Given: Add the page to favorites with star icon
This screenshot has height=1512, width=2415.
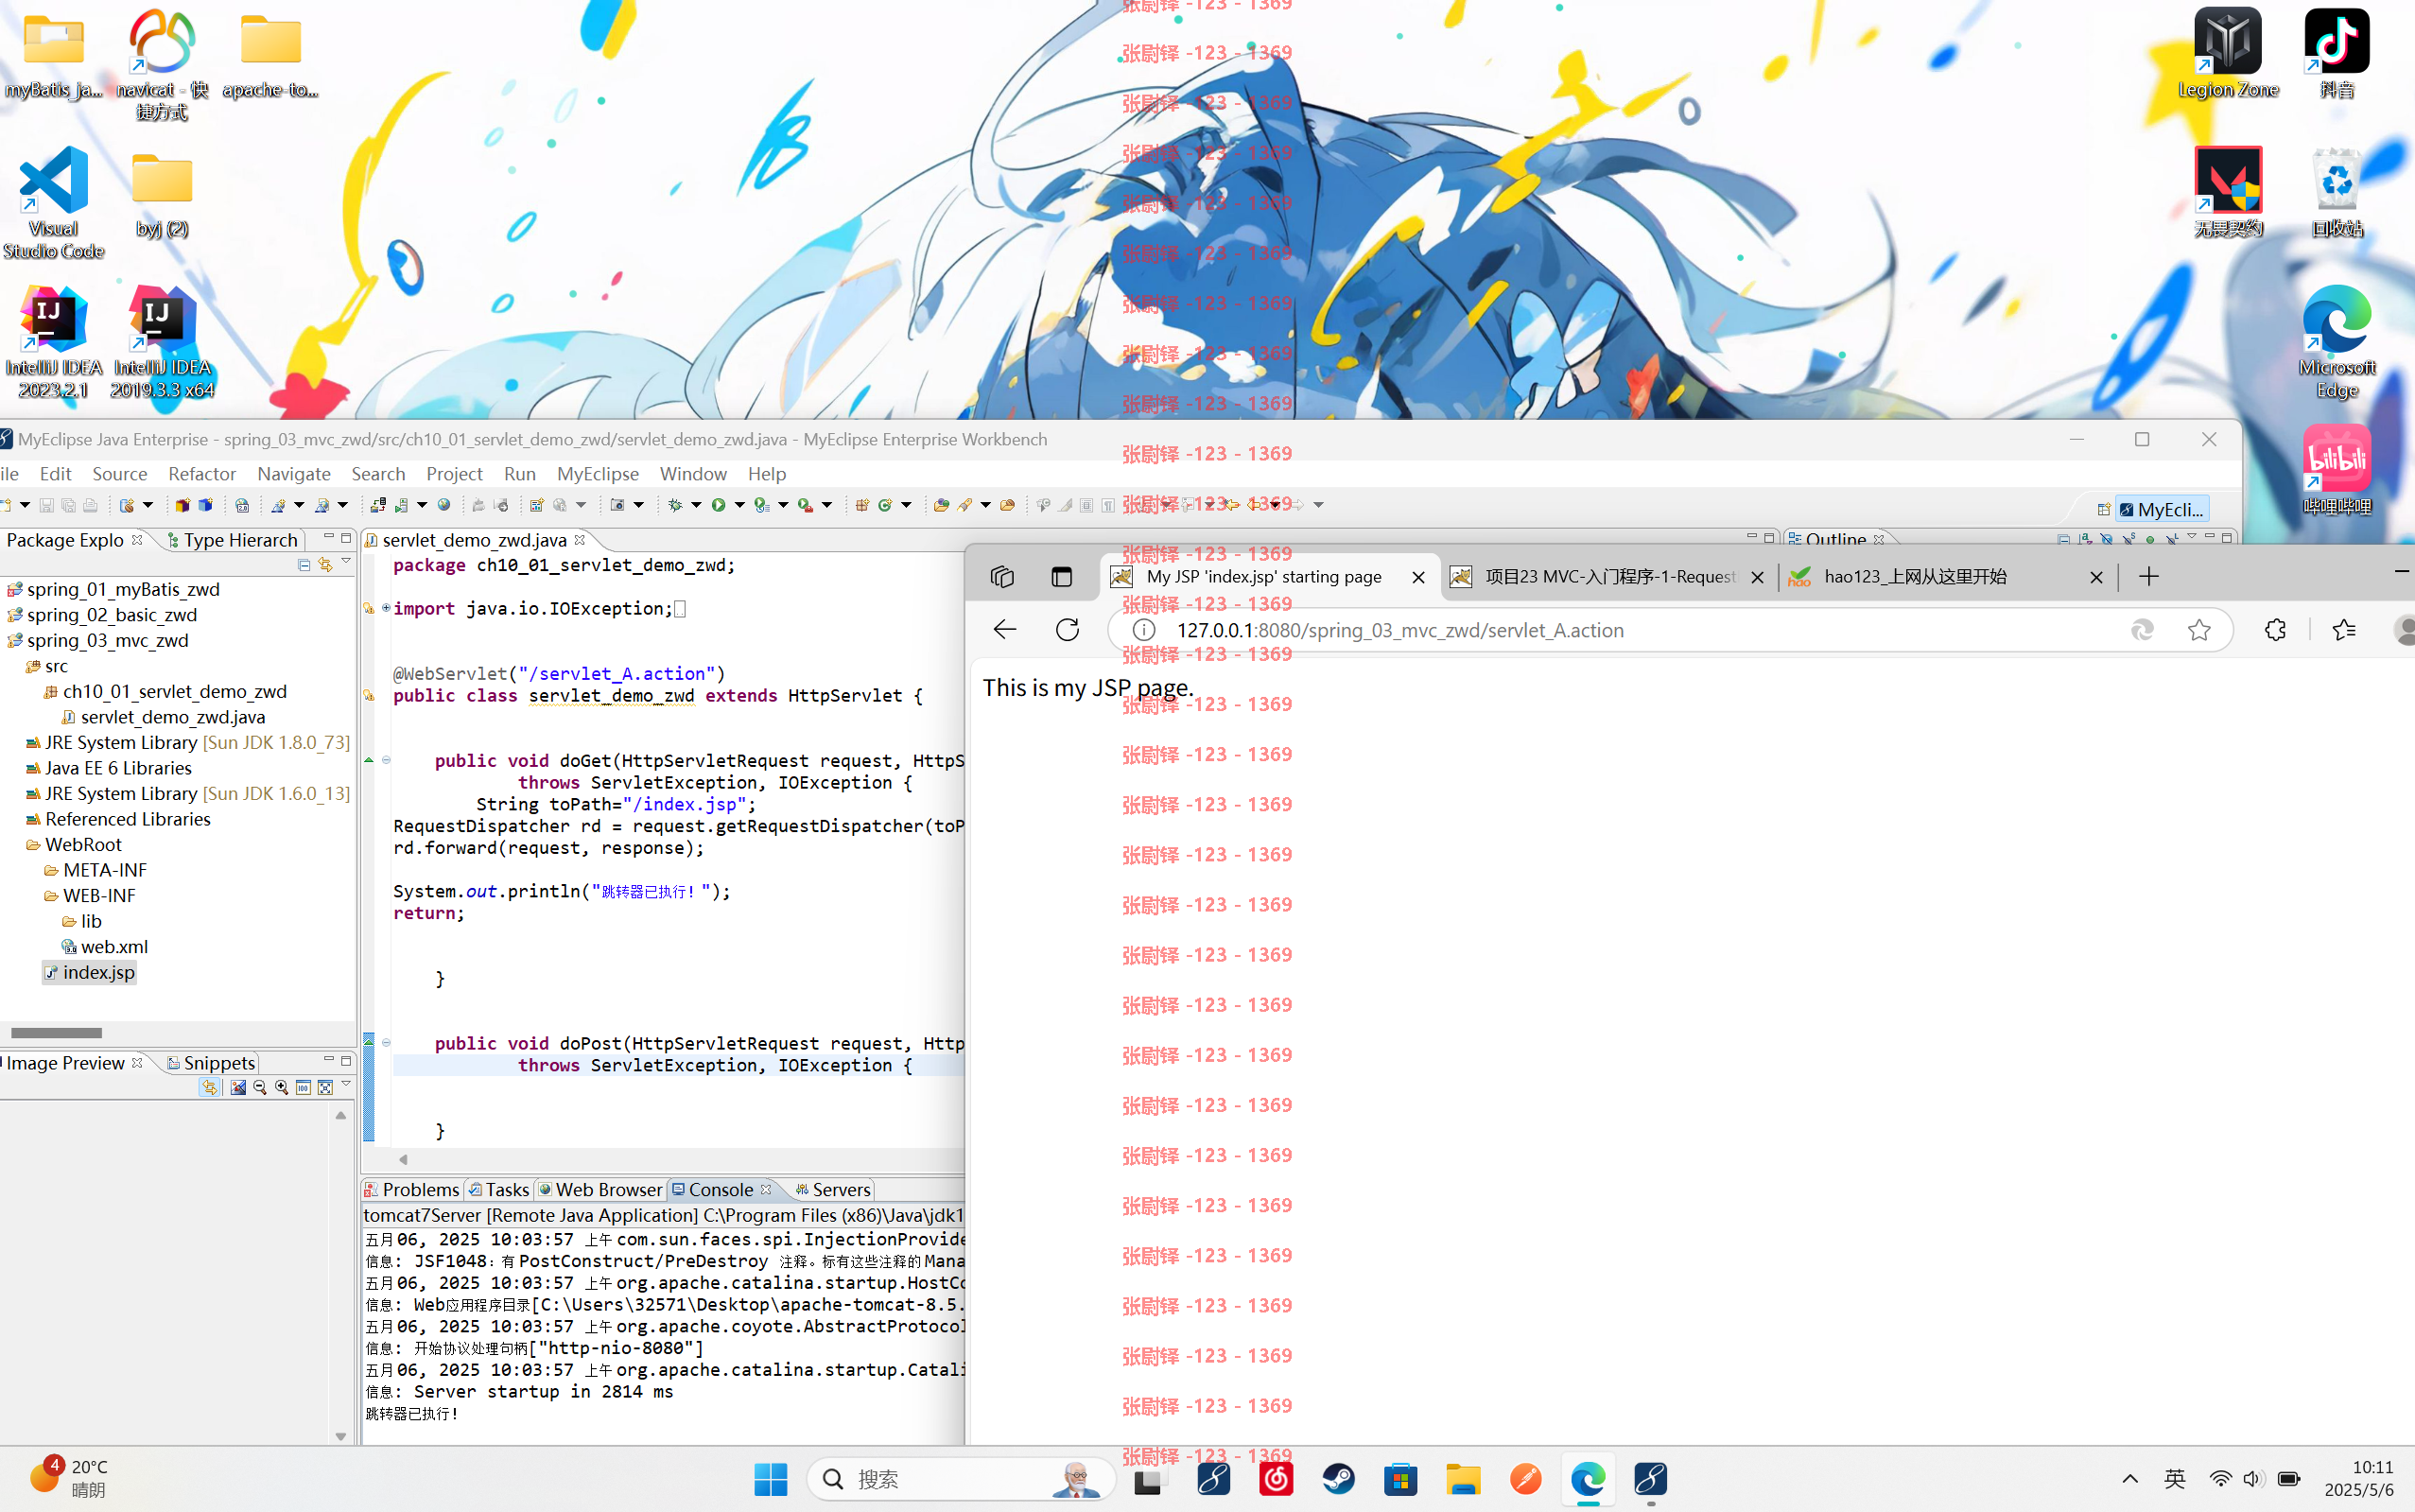Looking at the screenshot, I should pyautogui.click(x=2199, y=630).
